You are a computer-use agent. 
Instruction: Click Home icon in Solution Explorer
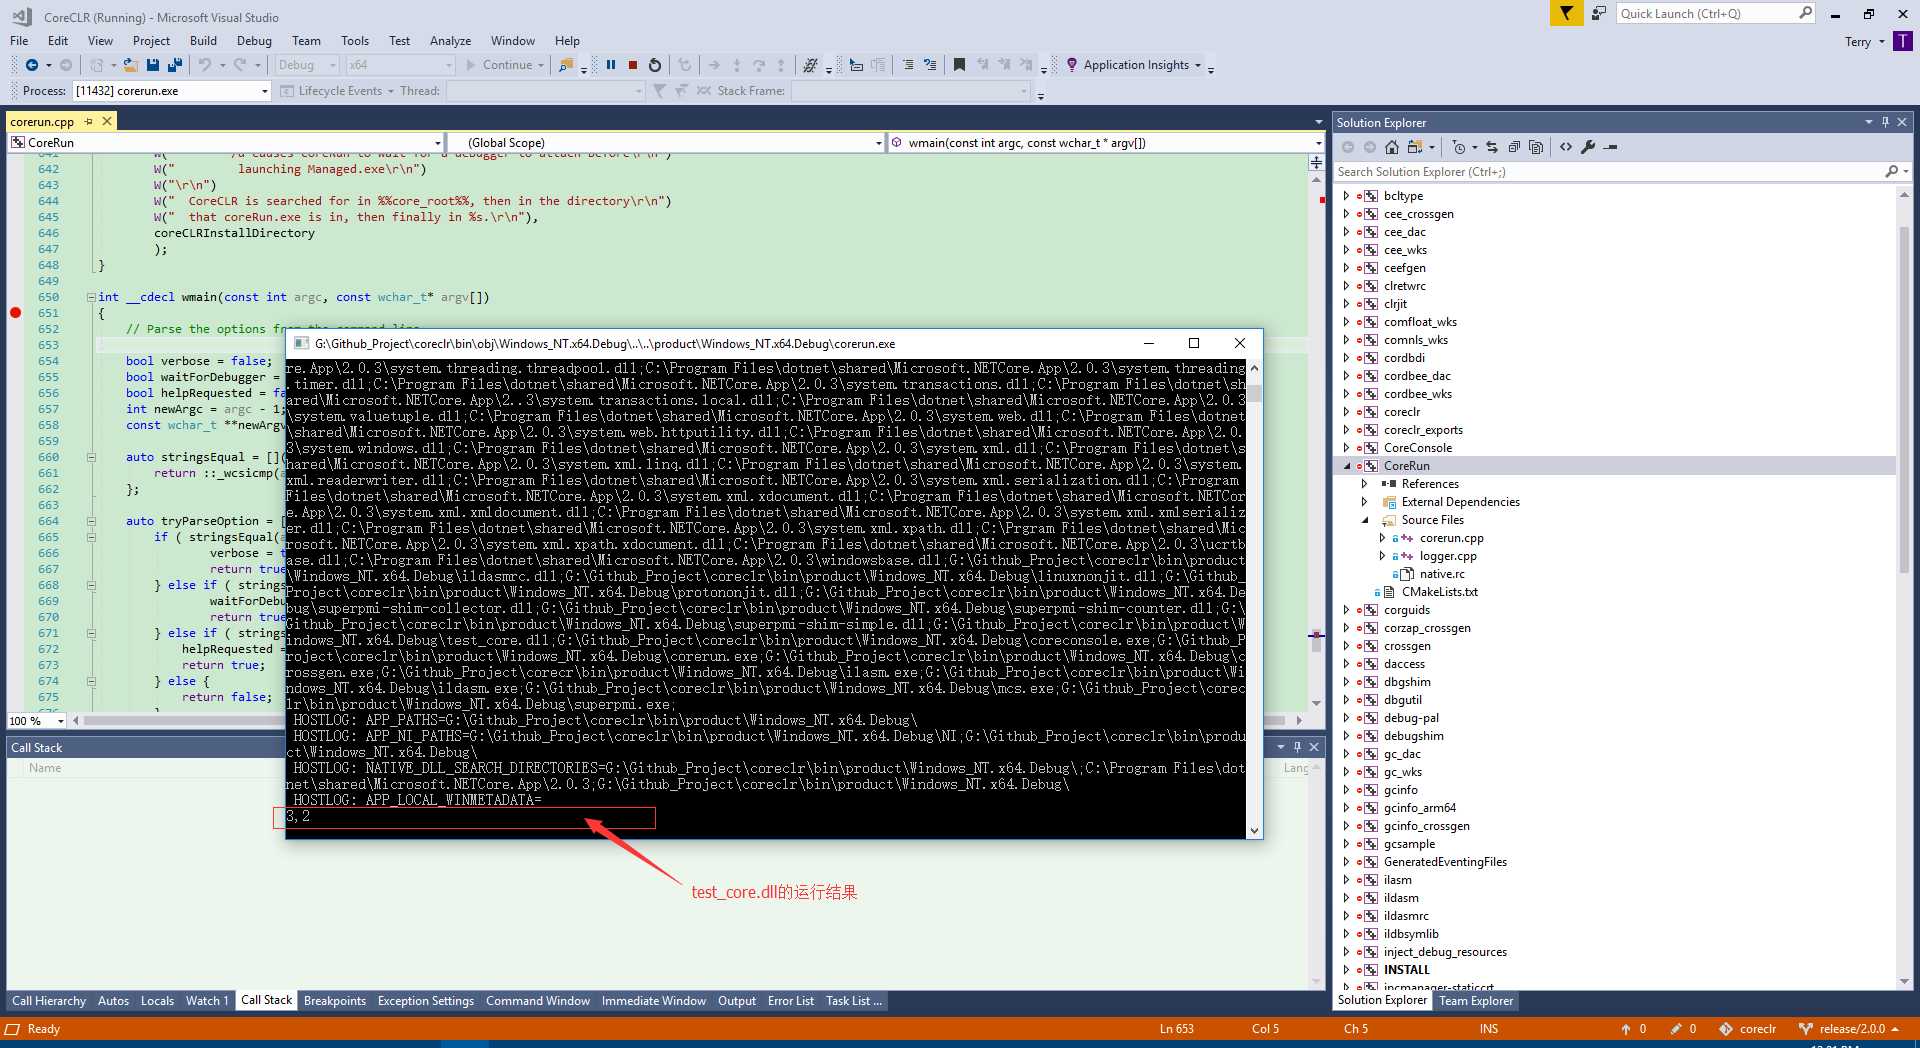click(x=1392, y=147)
